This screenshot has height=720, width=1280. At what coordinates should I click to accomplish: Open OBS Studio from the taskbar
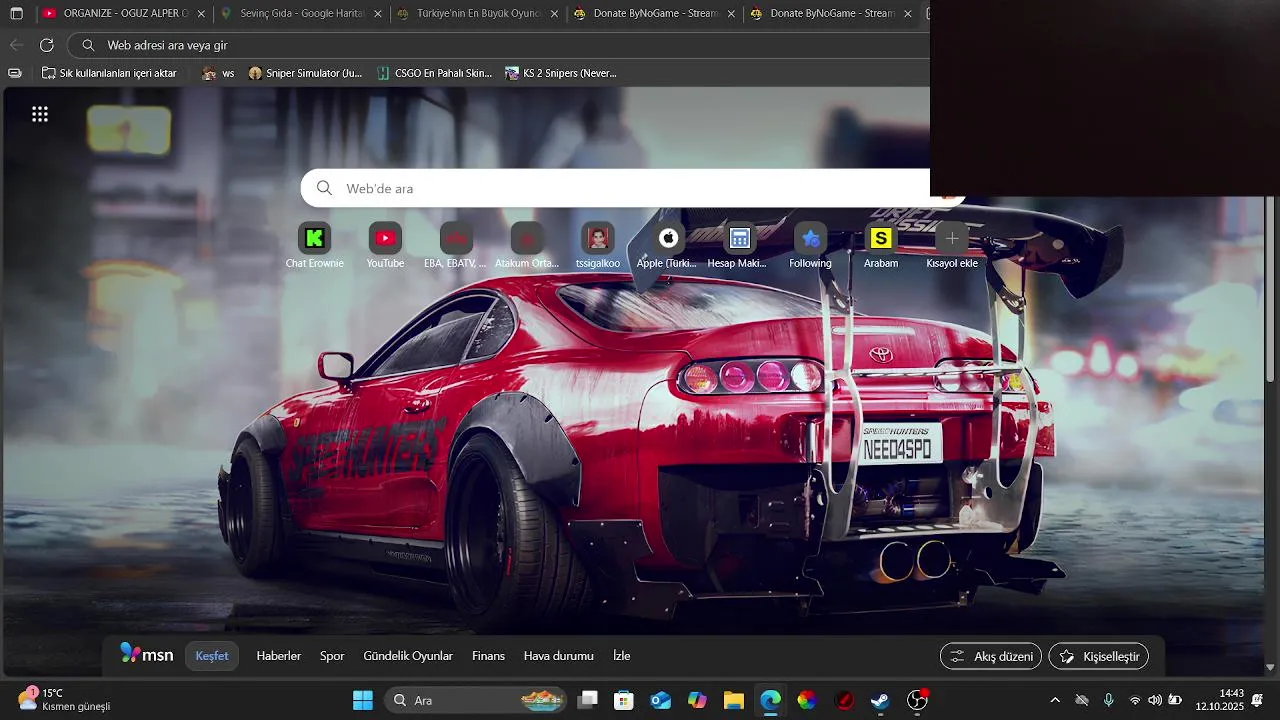pos(917,700)
